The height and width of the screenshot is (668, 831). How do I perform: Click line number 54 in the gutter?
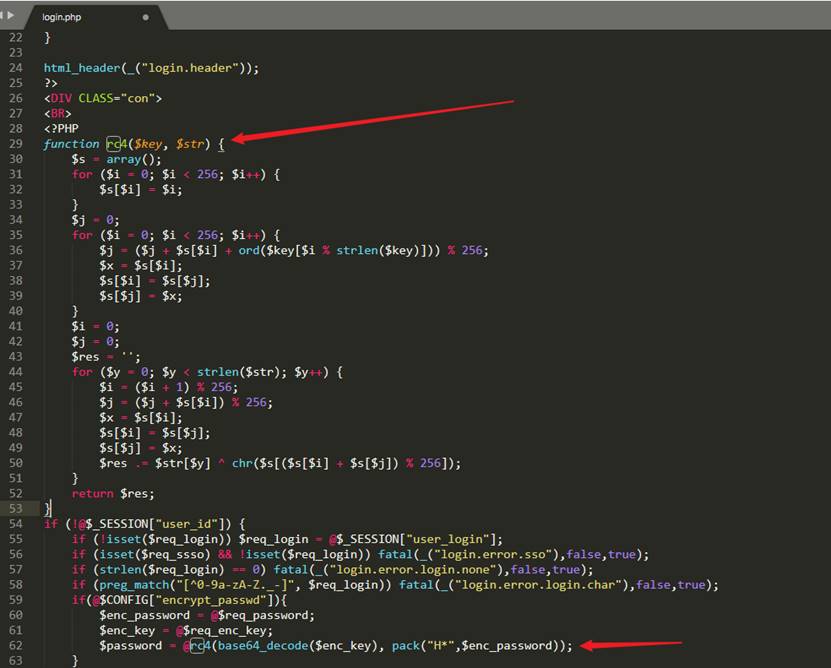pos(14,524)
